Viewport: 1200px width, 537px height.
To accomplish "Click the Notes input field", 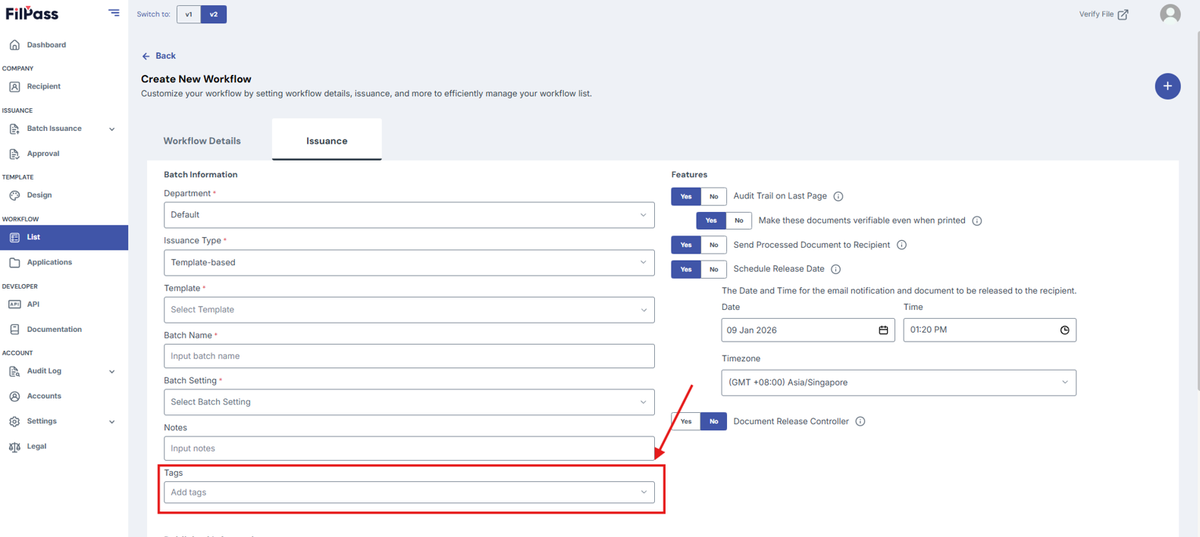I will (x=409, y=449).
